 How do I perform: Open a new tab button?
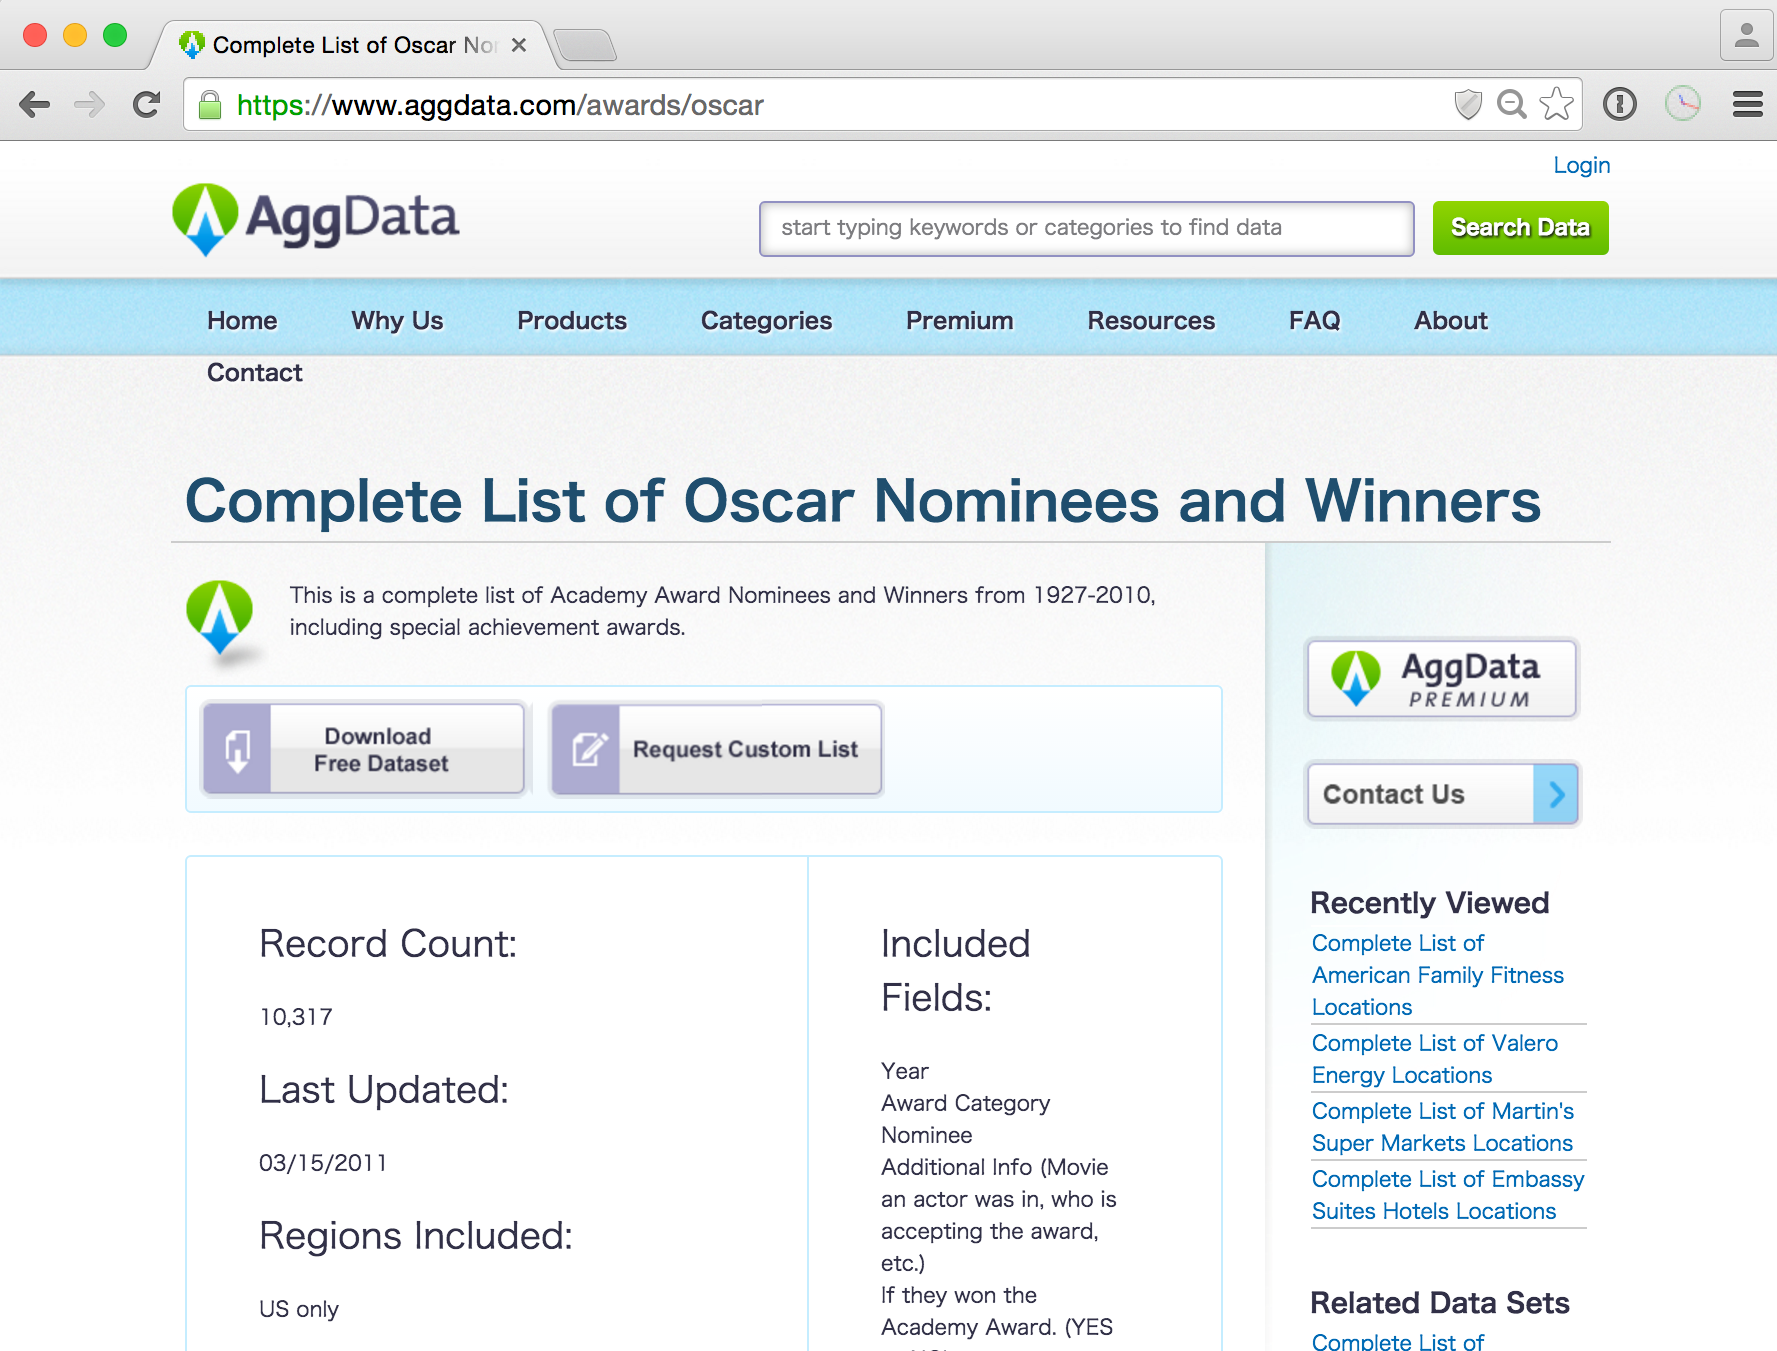click(x=585, y=45)
